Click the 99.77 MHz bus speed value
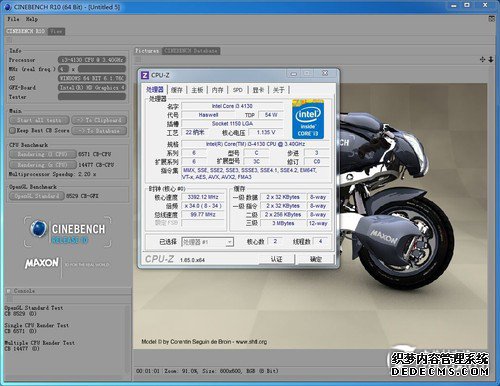This screenshot has height=386, width=500. point(203,214)
